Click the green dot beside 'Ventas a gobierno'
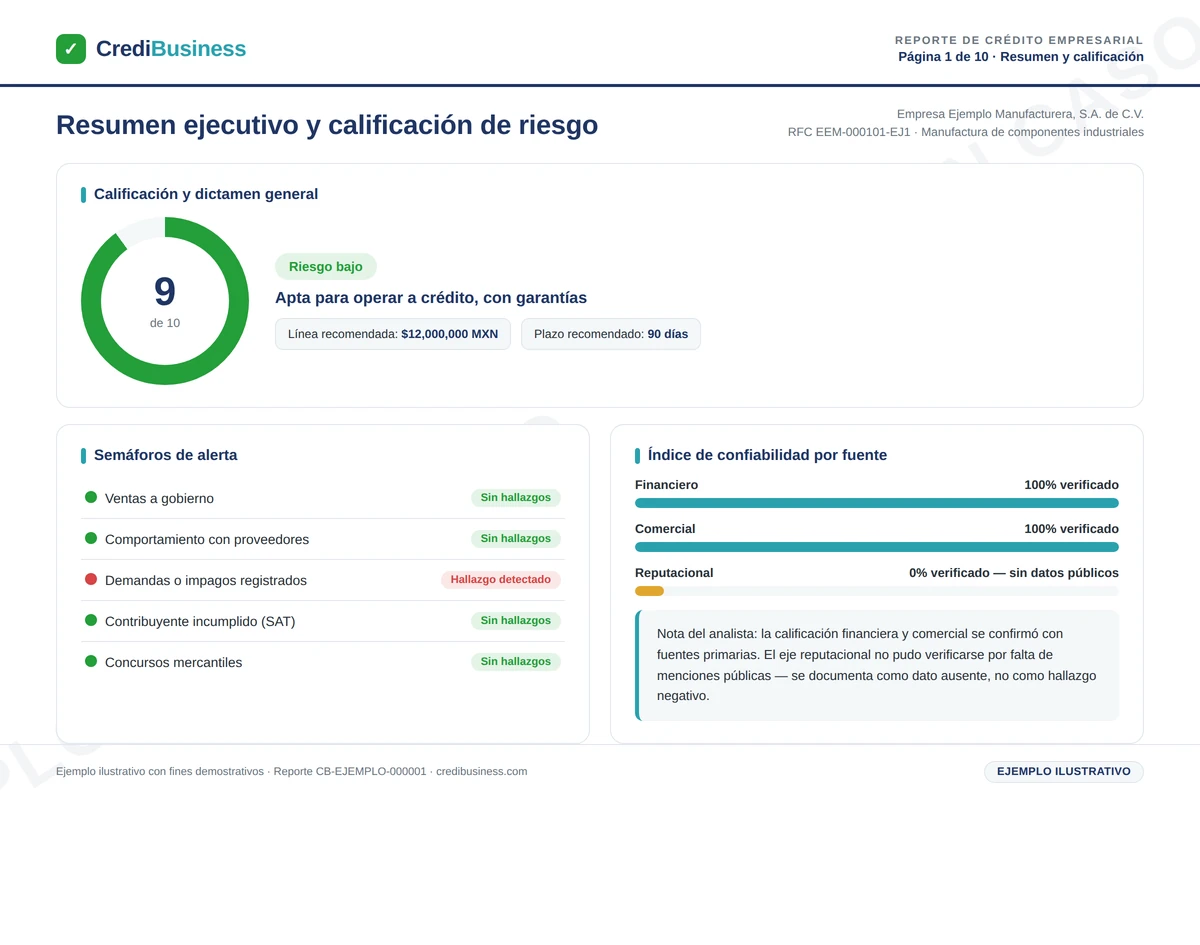Image resolution: width=1200 pixels, height=945 pixels. click(x=91, y=497)
